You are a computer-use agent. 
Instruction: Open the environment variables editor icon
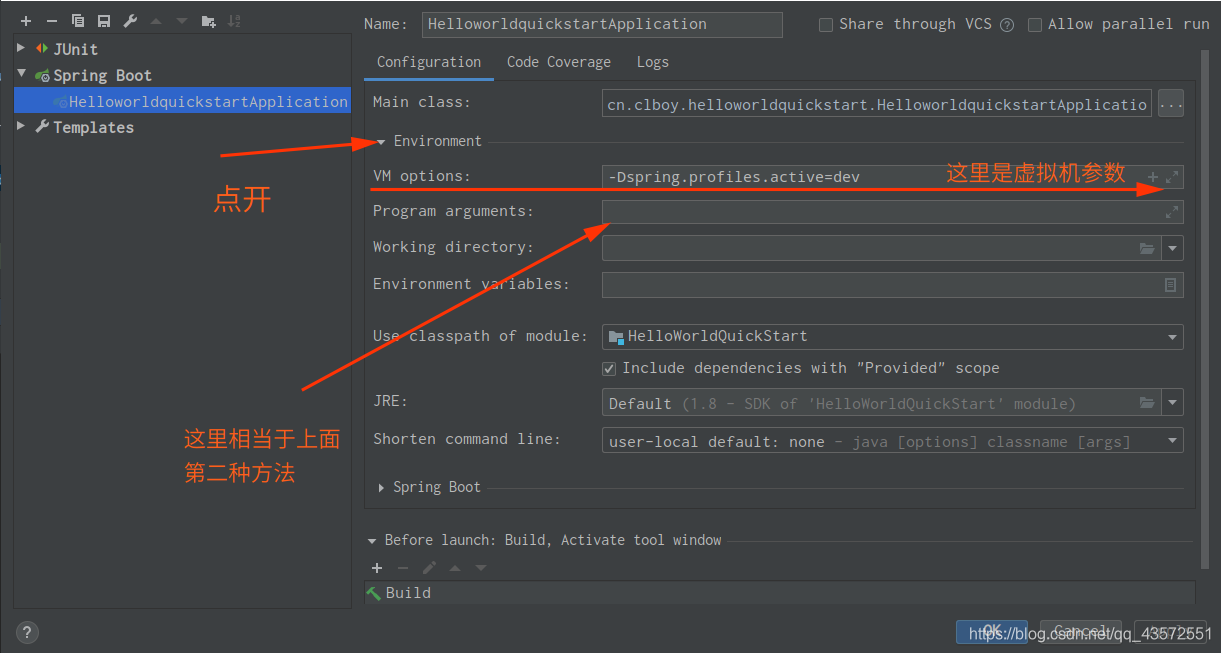(1170, 285)
